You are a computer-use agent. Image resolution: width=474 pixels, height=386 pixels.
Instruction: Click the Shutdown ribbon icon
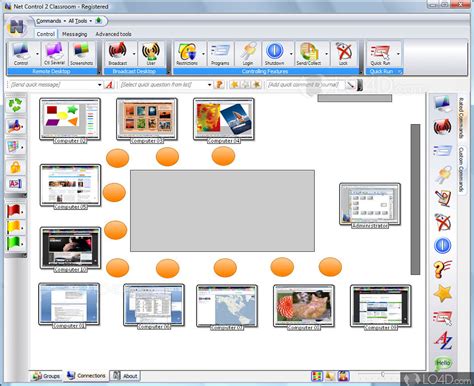click(274, 54)
